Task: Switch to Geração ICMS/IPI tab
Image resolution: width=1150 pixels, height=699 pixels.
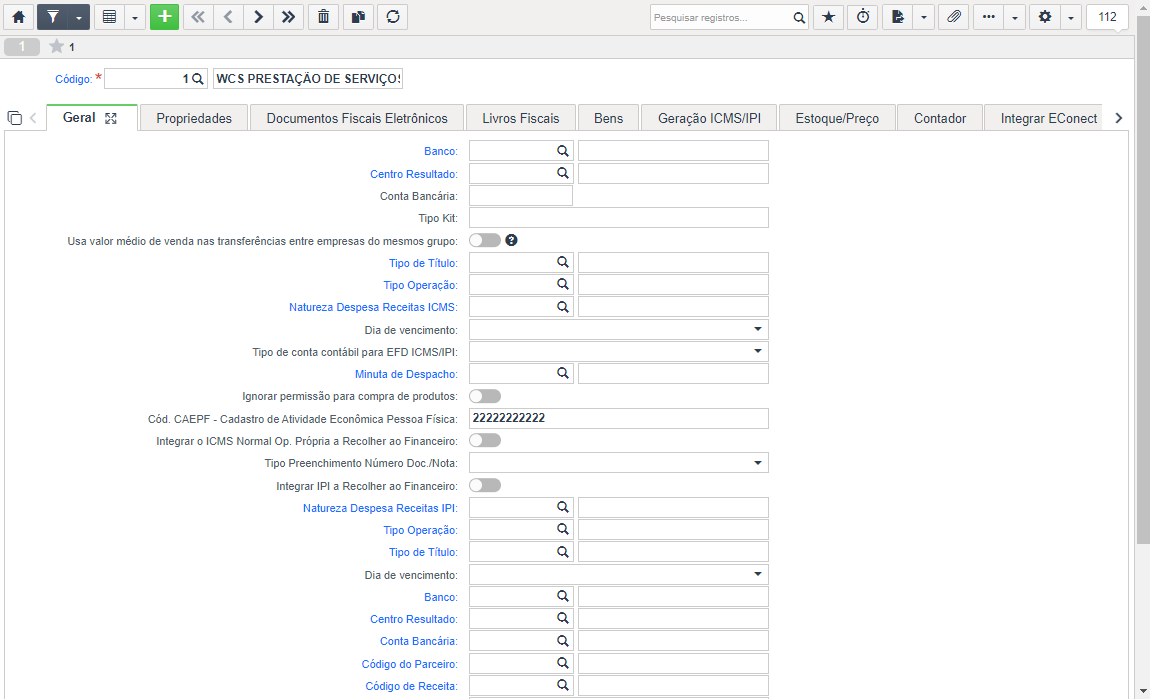Action: click(x=709, y=118)
